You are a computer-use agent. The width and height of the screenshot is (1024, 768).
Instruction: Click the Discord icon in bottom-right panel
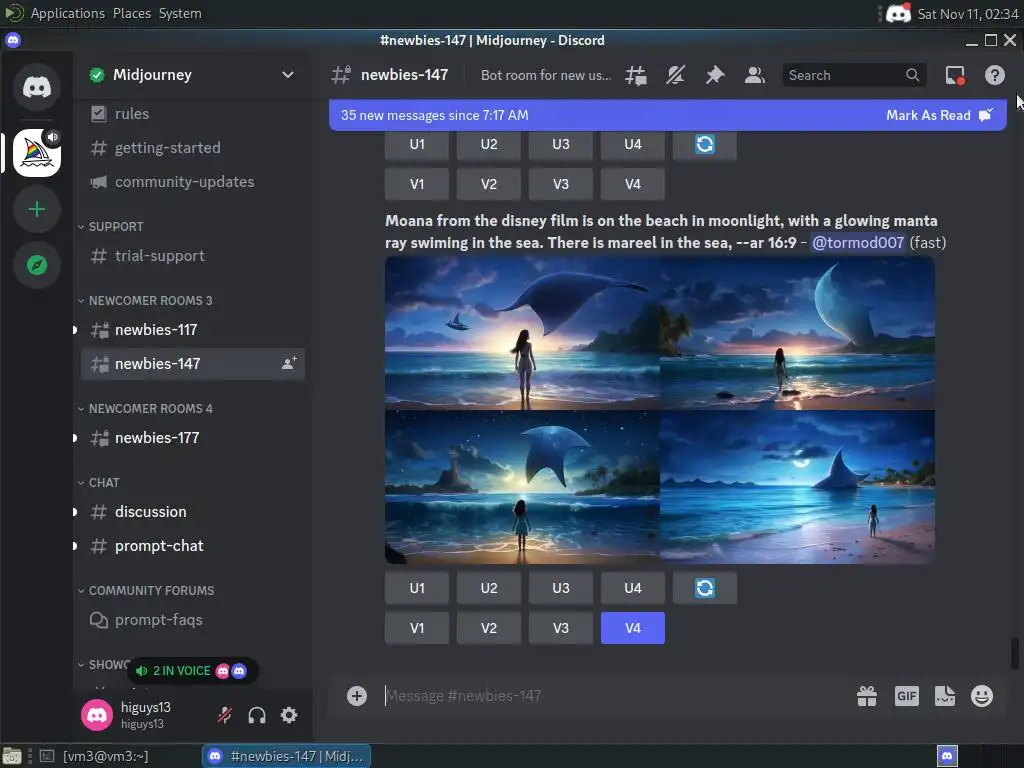(947, 756)
